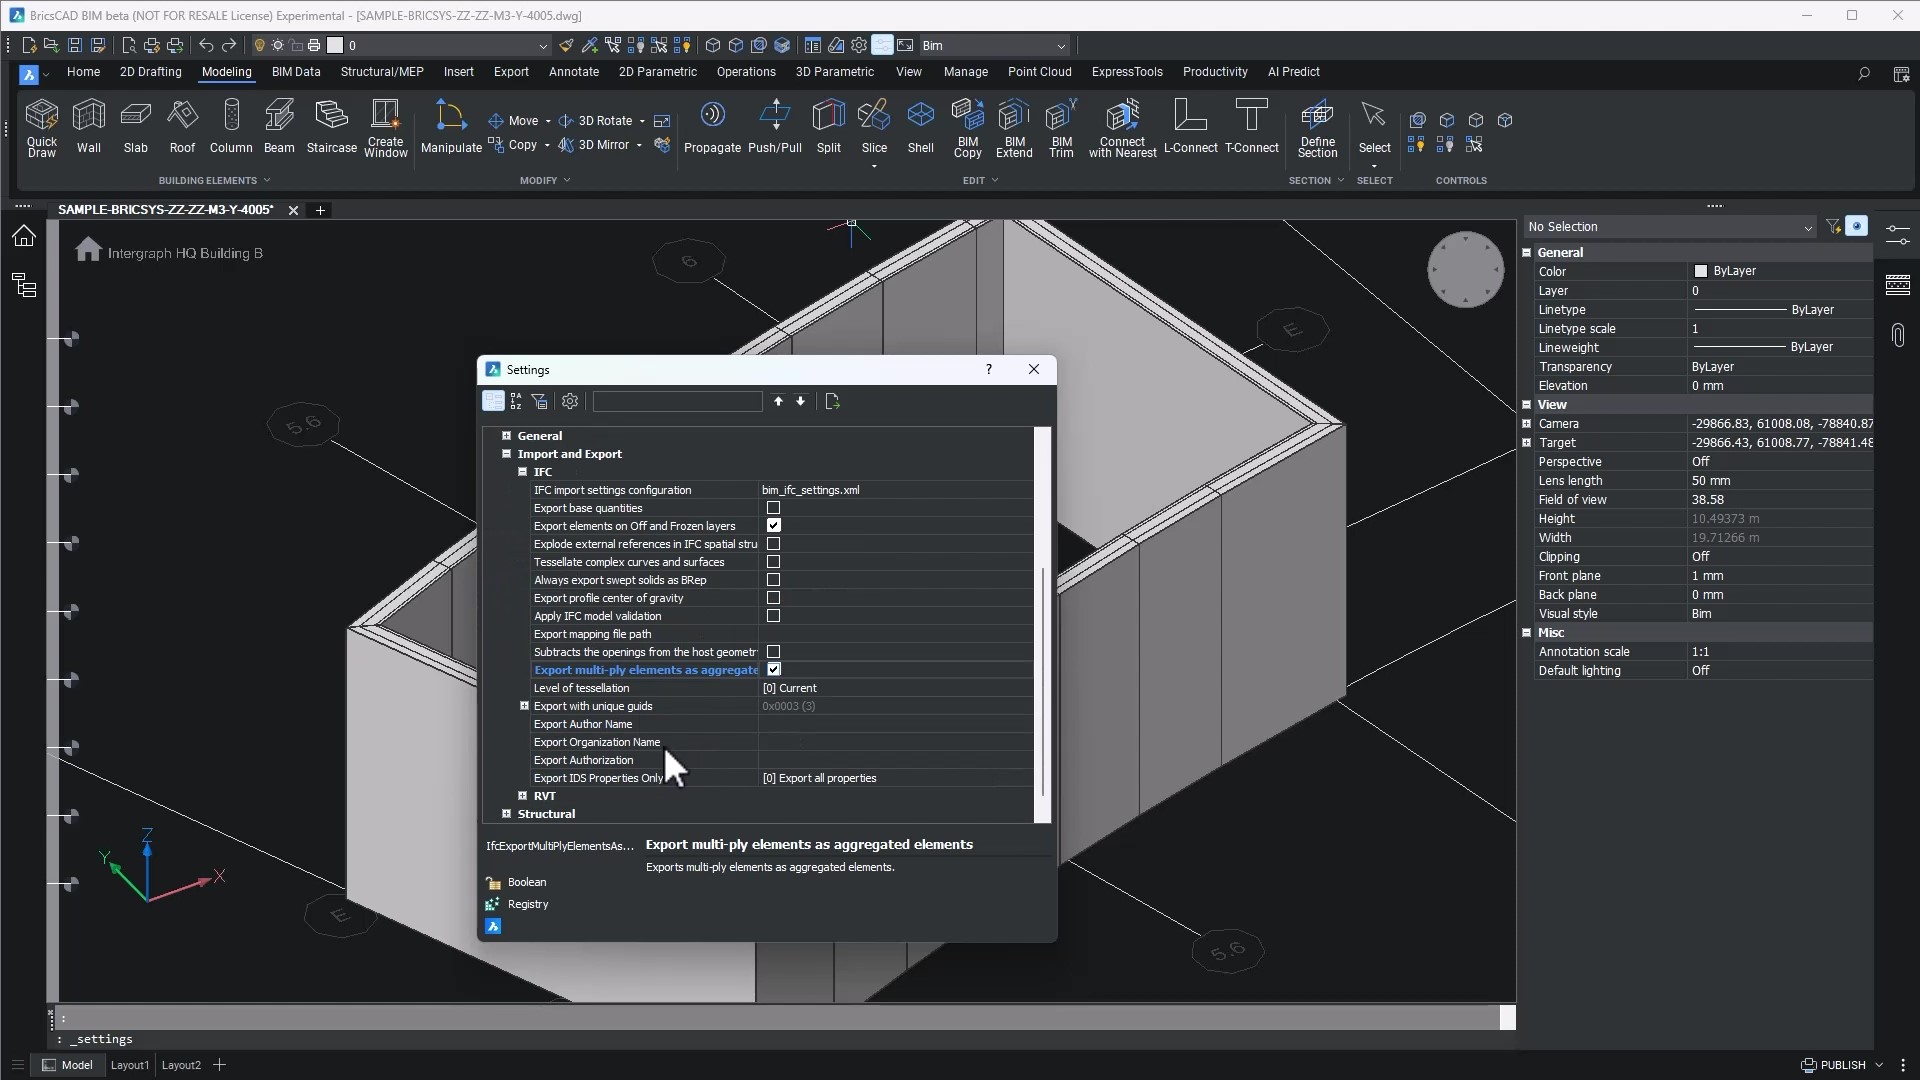Viewport: 1920px width, 1080px height.
Task: Uncheck Export elements on Off and Frozen layers
Action: click(x=773, y=526)
